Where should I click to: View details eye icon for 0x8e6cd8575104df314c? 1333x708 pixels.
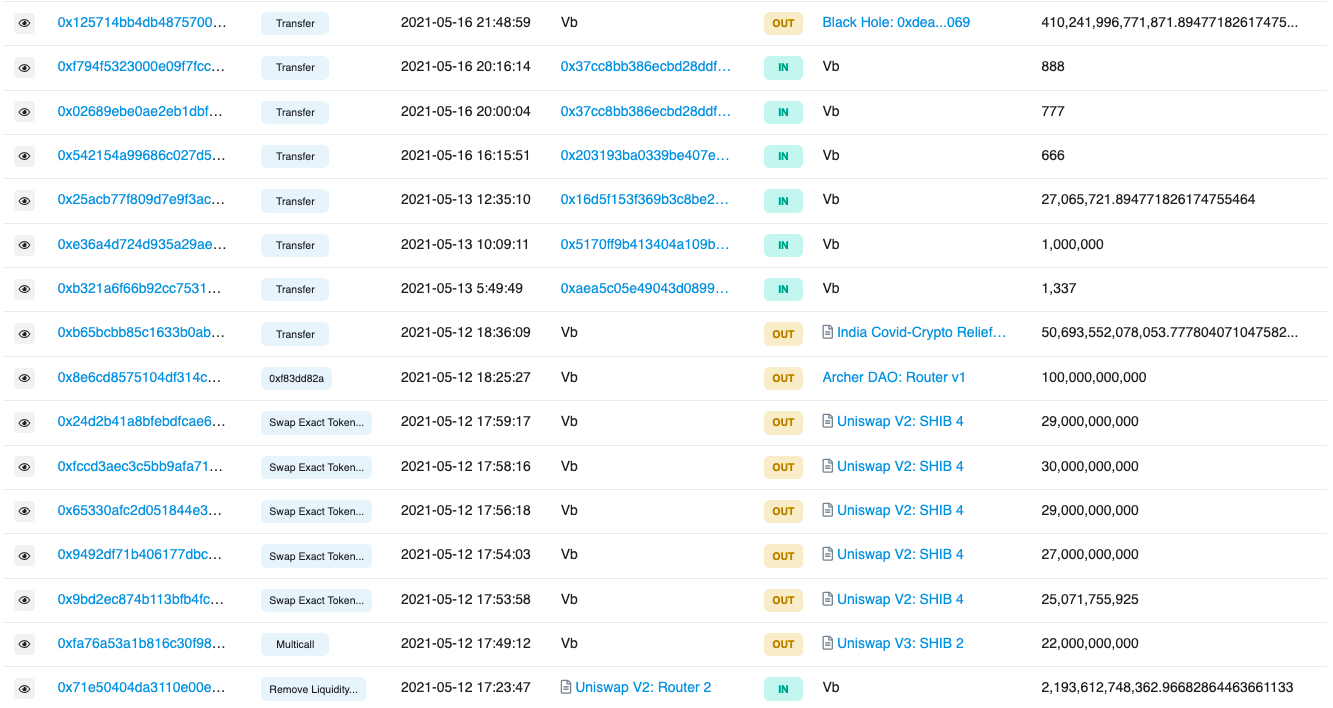coord(25,378)
